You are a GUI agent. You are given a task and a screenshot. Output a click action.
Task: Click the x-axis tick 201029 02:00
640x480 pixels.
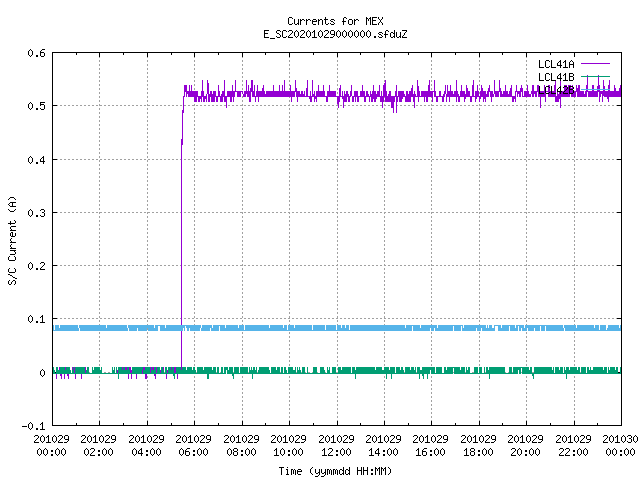98,446
